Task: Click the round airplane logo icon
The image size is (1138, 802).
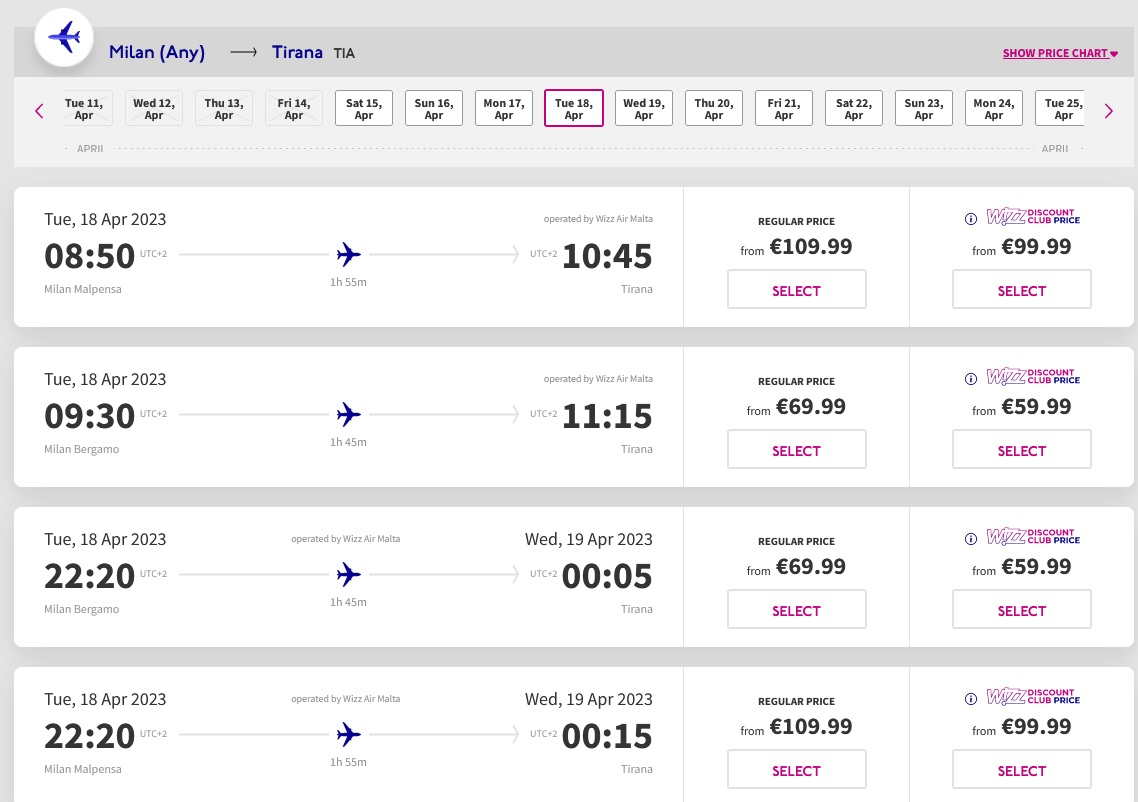Action: [x=64, y=38]
